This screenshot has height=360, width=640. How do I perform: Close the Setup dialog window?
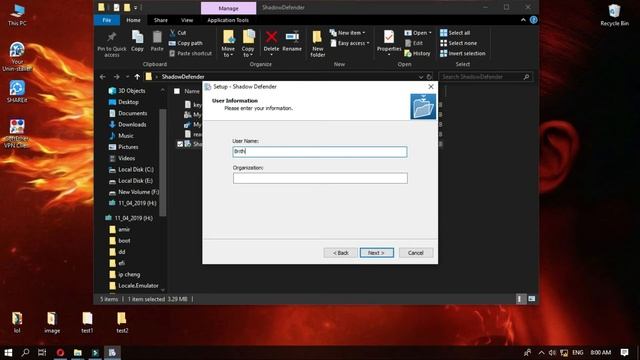pyautogui.click(x=431, y=87)
